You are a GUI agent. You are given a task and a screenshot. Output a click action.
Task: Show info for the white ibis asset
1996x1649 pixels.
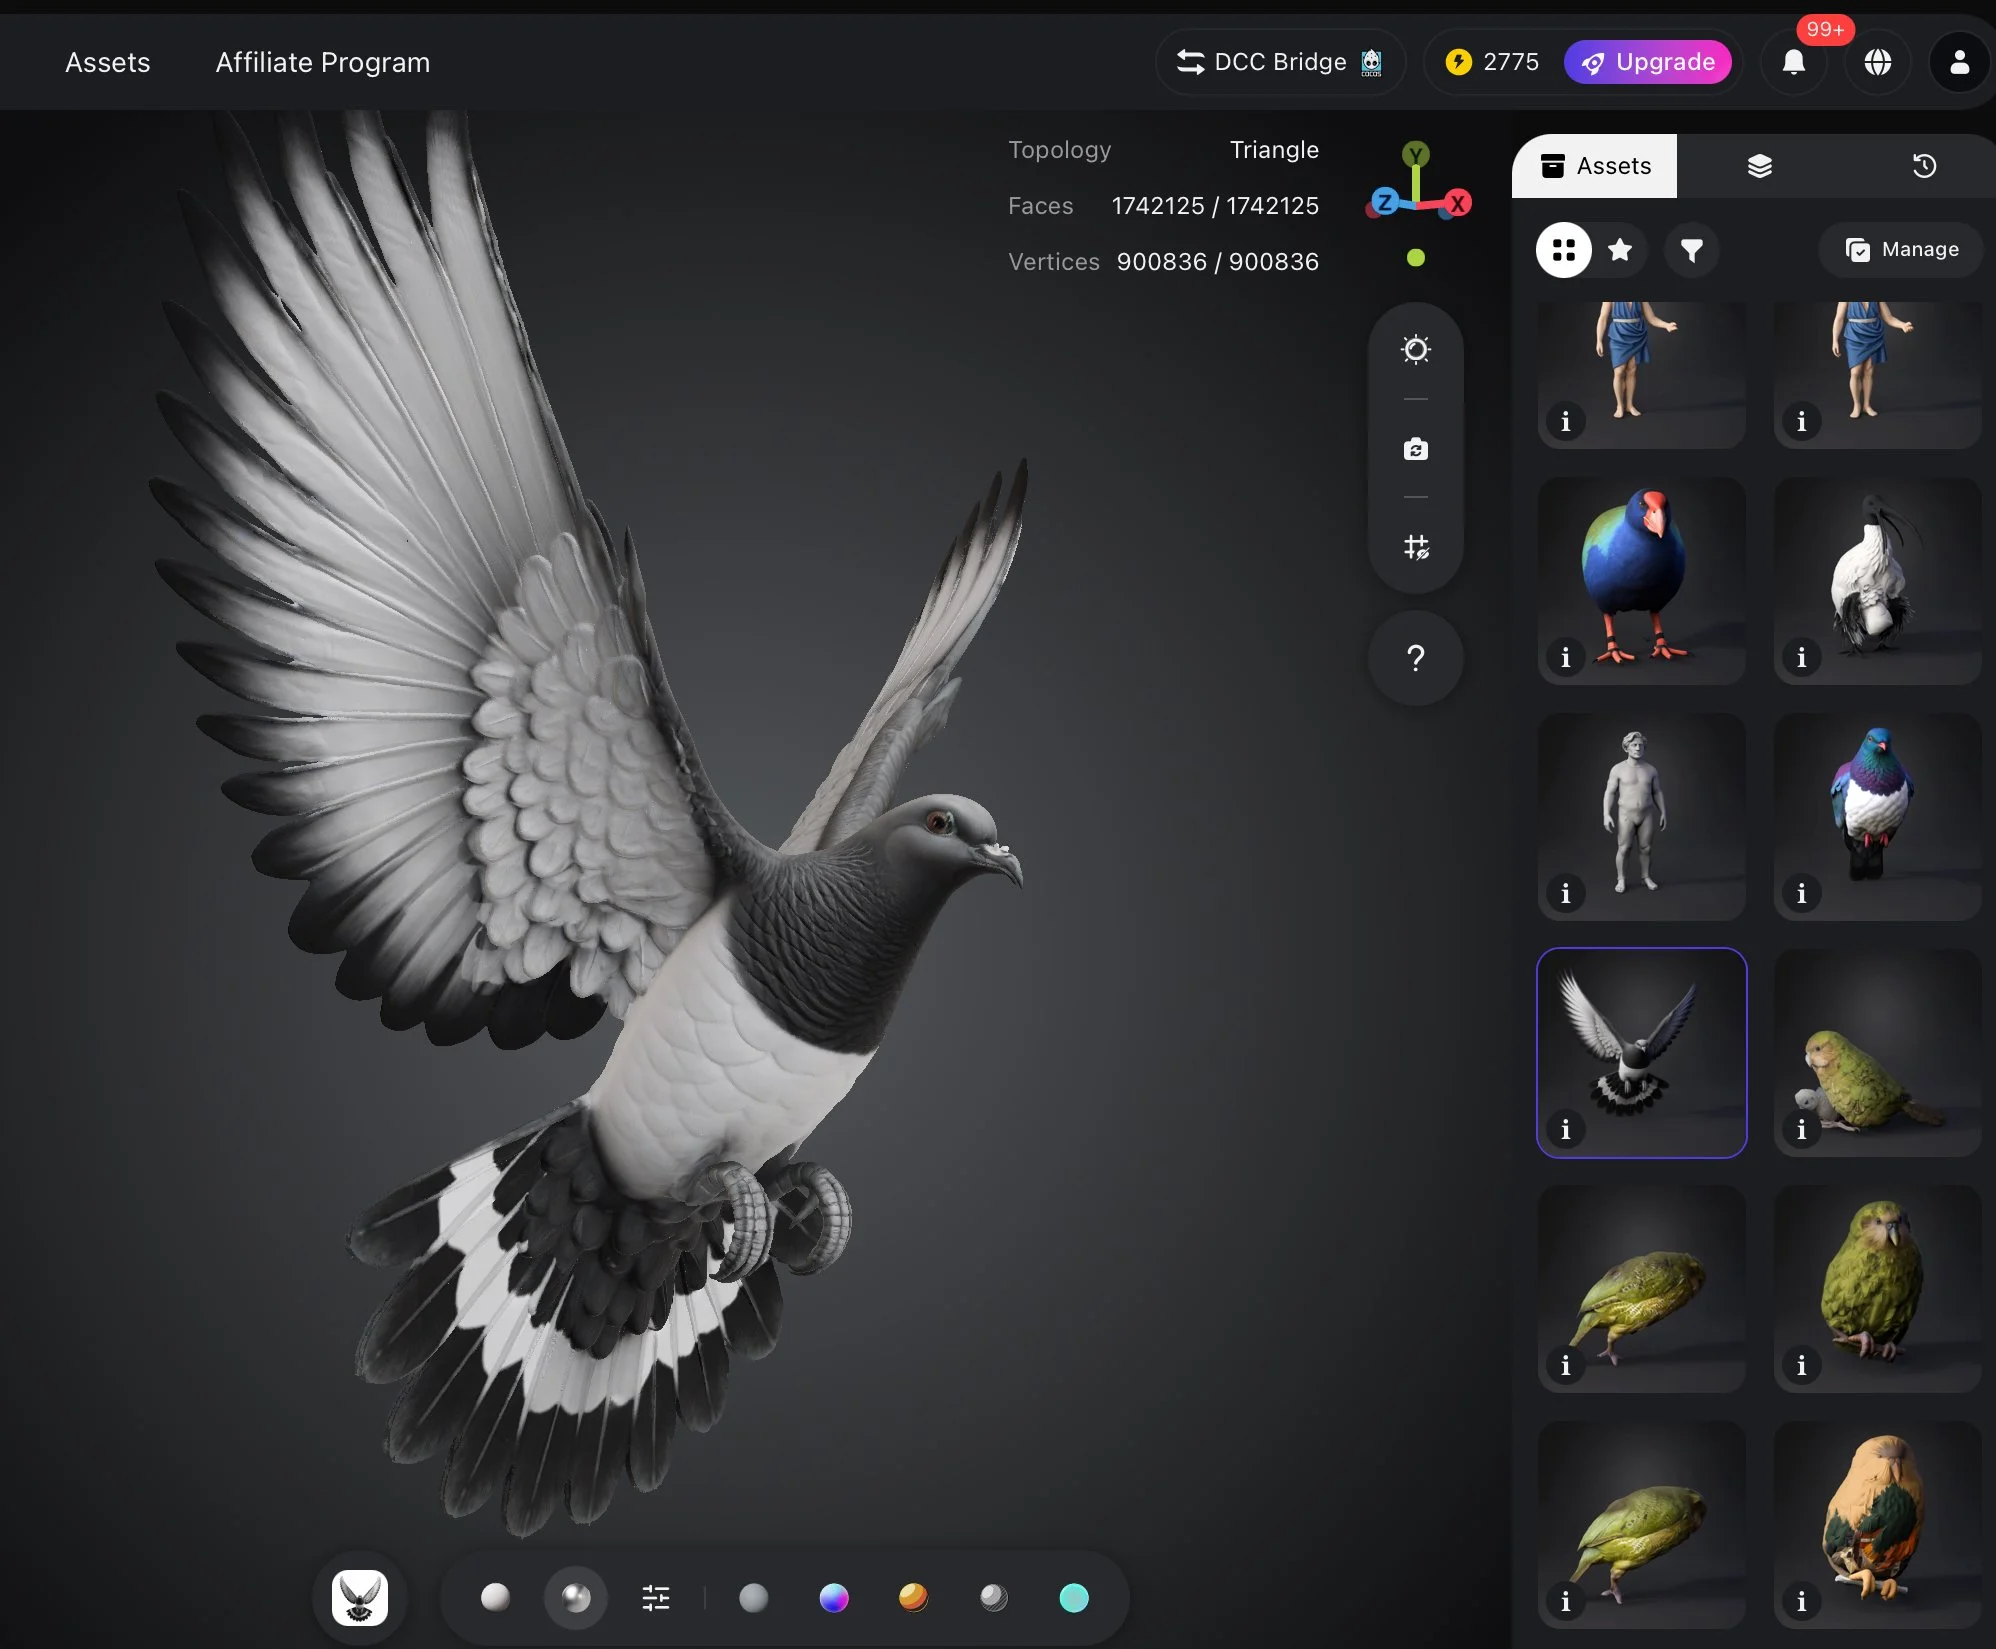click(1802, 658)
